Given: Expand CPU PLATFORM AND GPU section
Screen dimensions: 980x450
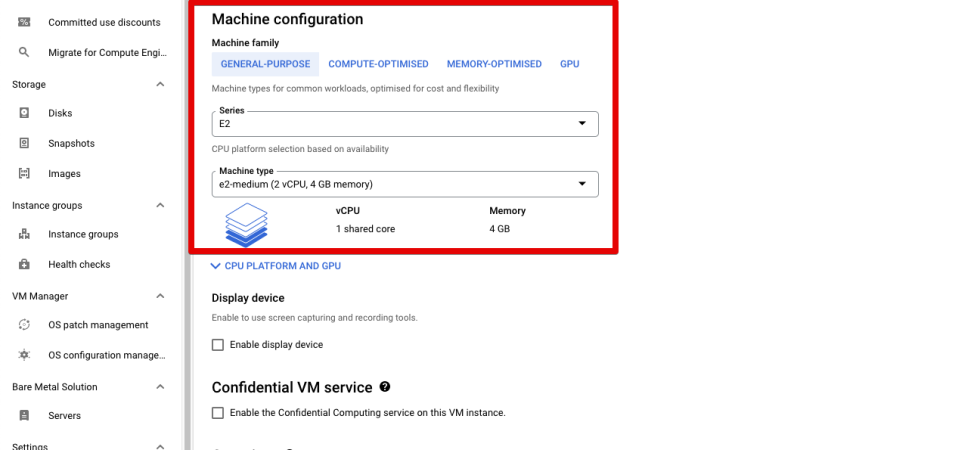Looking at the screenshot, I should [276, 266].
